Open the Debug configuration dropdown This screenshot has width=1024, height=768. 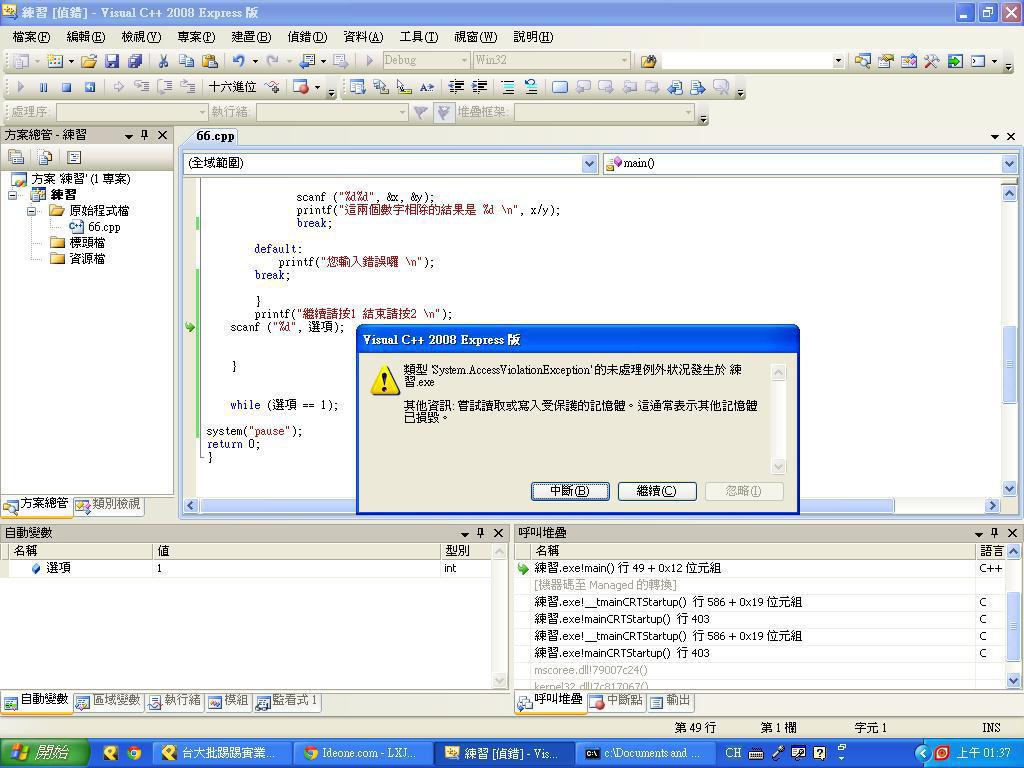pos(464,61)
